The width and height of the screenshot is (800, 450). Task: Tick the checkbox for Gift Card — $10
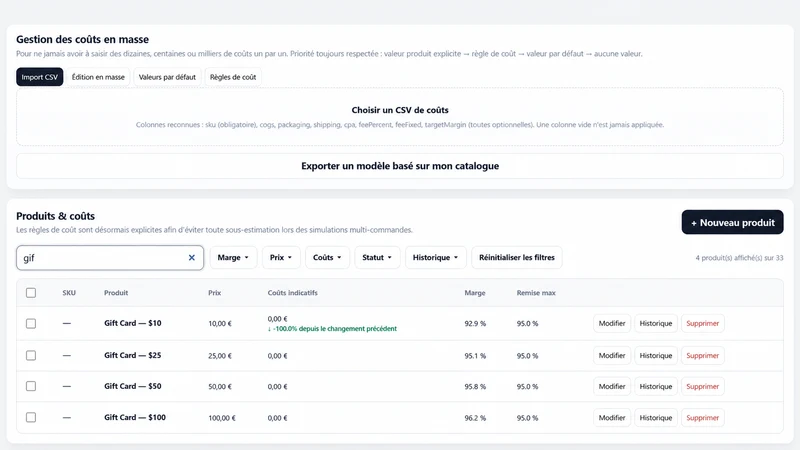click(x=31, y=323)
